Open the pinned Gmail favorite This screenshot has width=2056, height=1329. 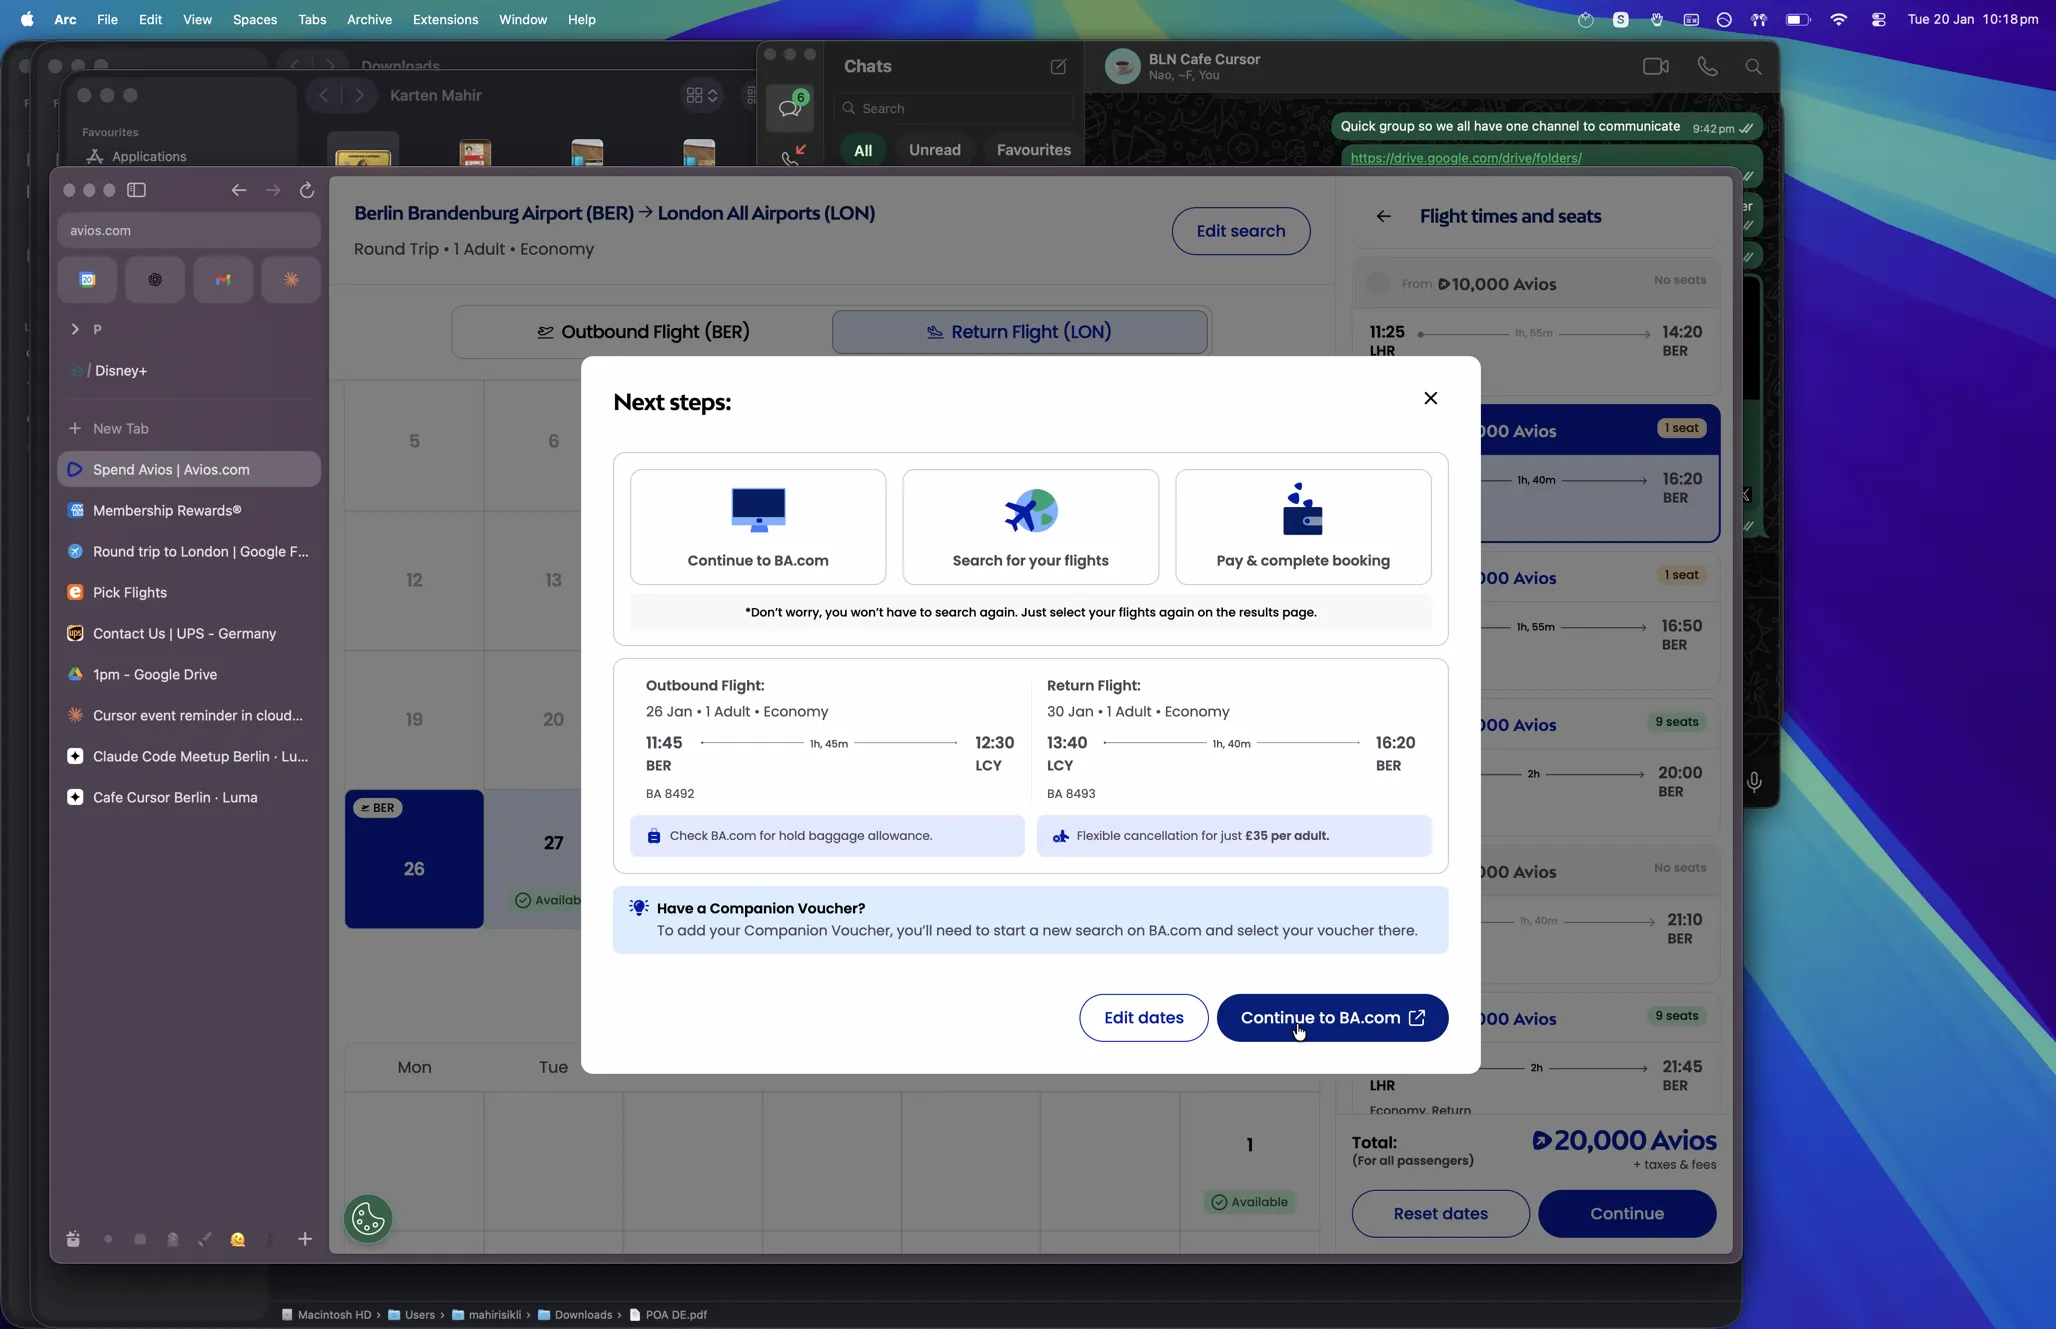[223, 280]
